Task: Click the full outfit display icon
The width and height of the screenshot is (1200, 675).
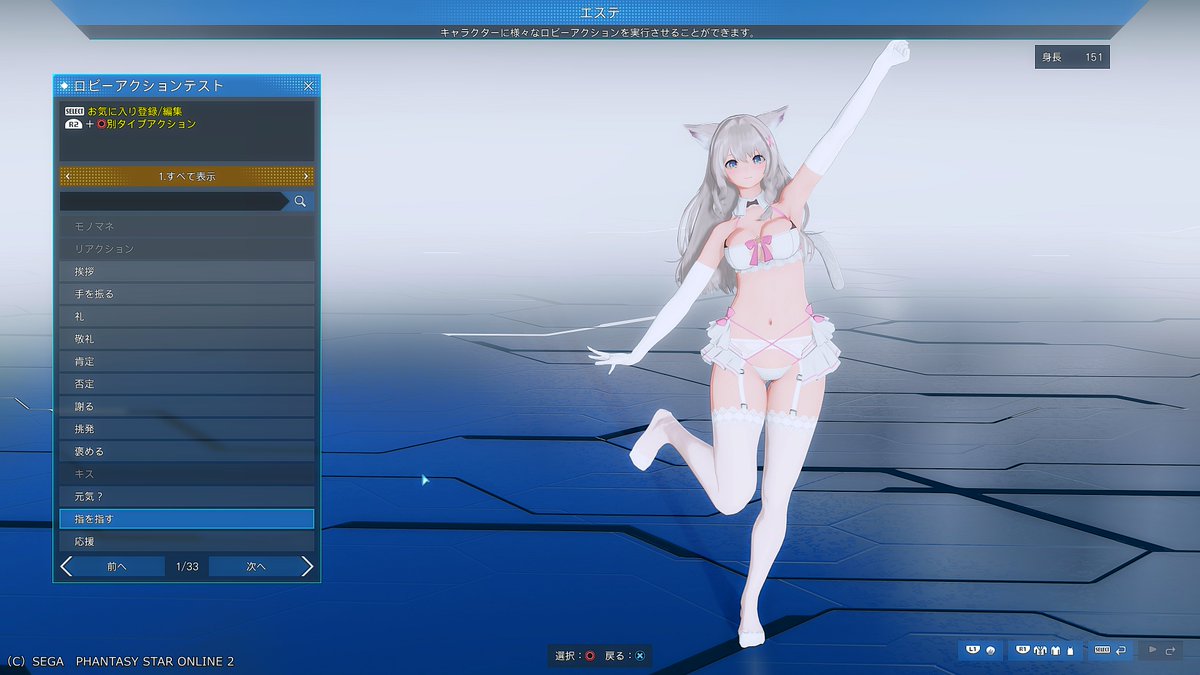Action: coord(1040,650)
